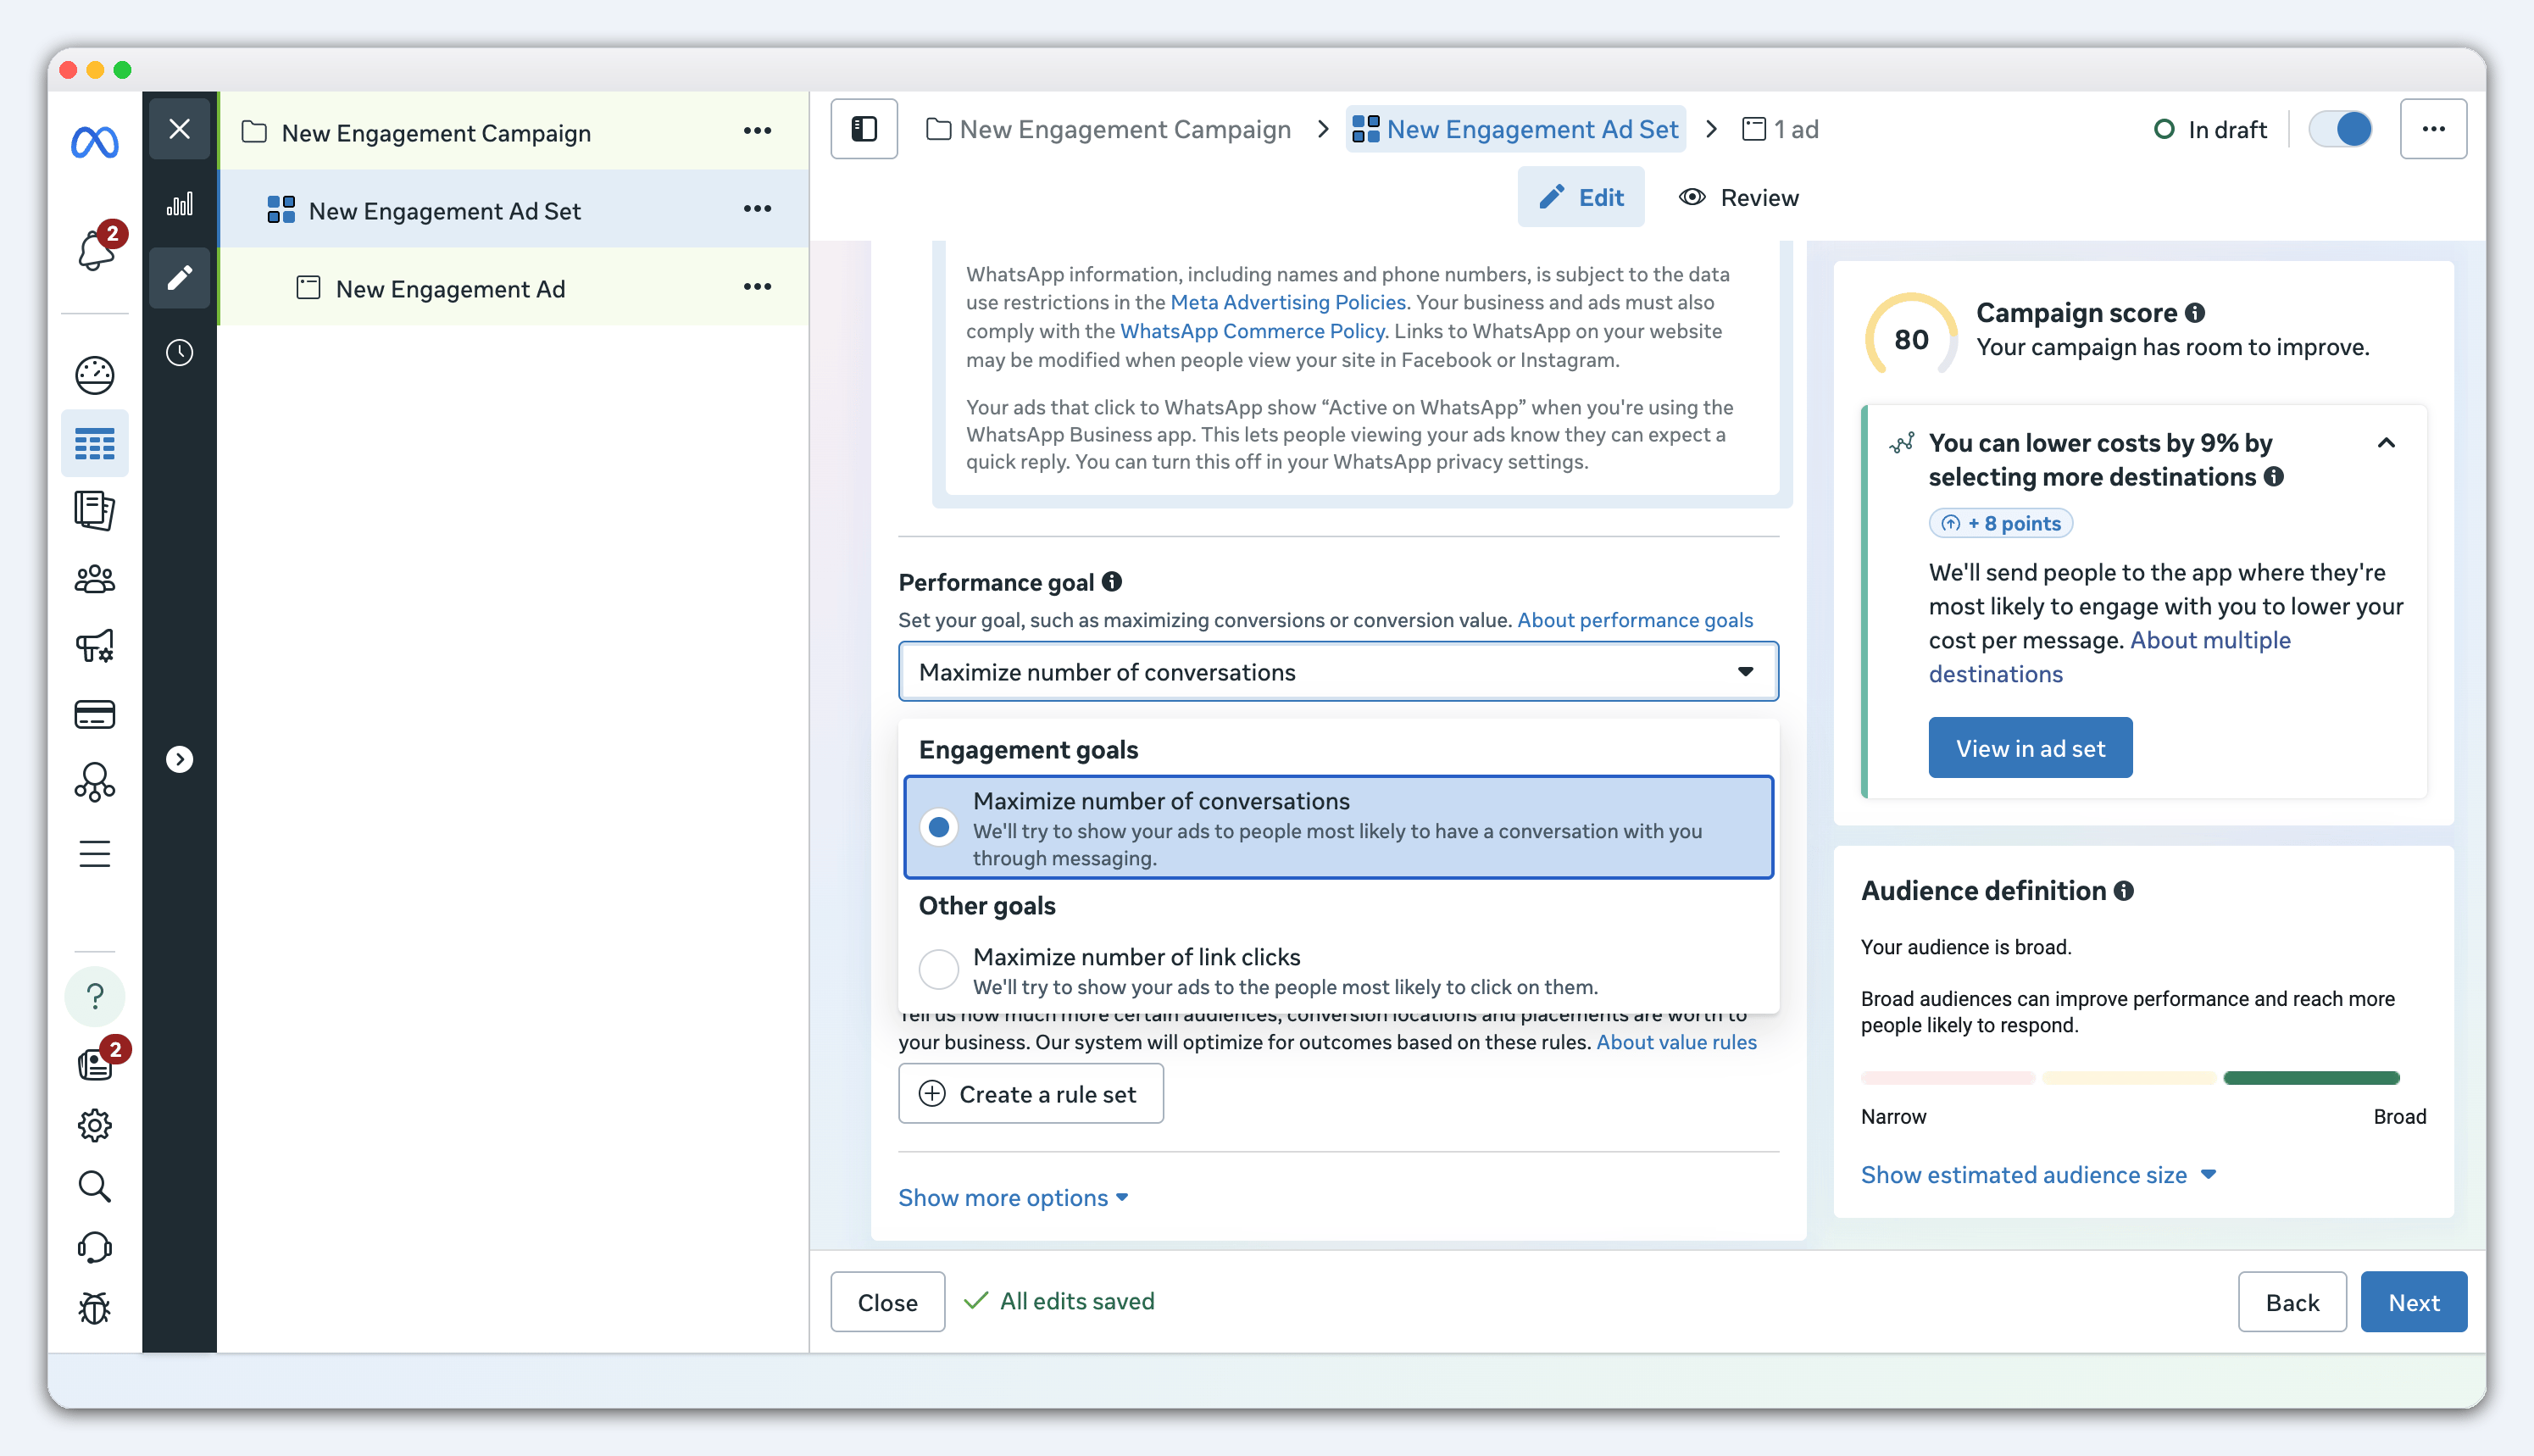Open the settings gear in sidebar
The height and width of the screenshot is (1456, 2534).
point(95,1125)
